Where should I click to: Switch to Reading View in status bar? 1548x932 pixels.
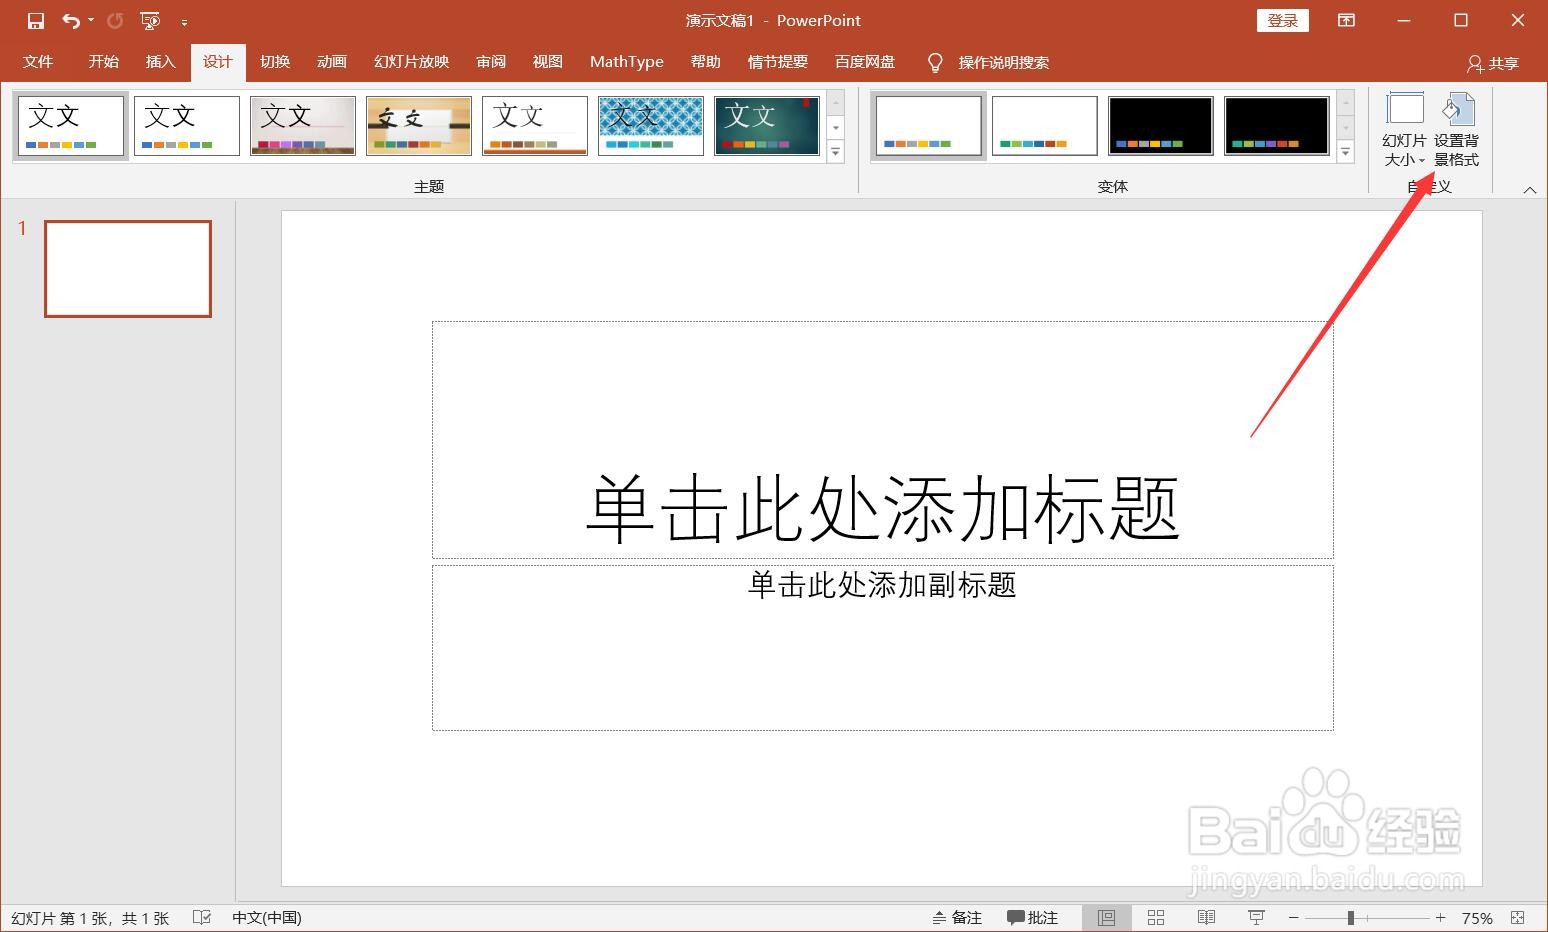click(1205, 917)
